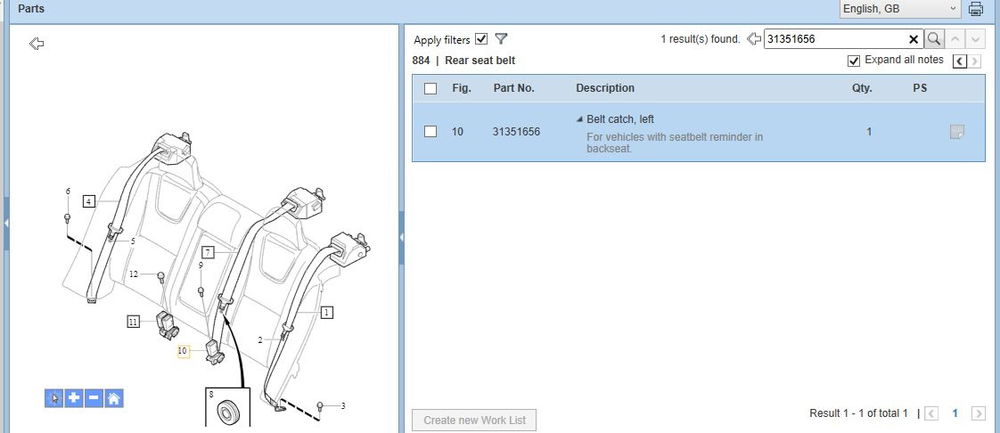Viewport: 1000px width, 433px height.
Task: Click Create new Work List button
Action: [474, 420]
